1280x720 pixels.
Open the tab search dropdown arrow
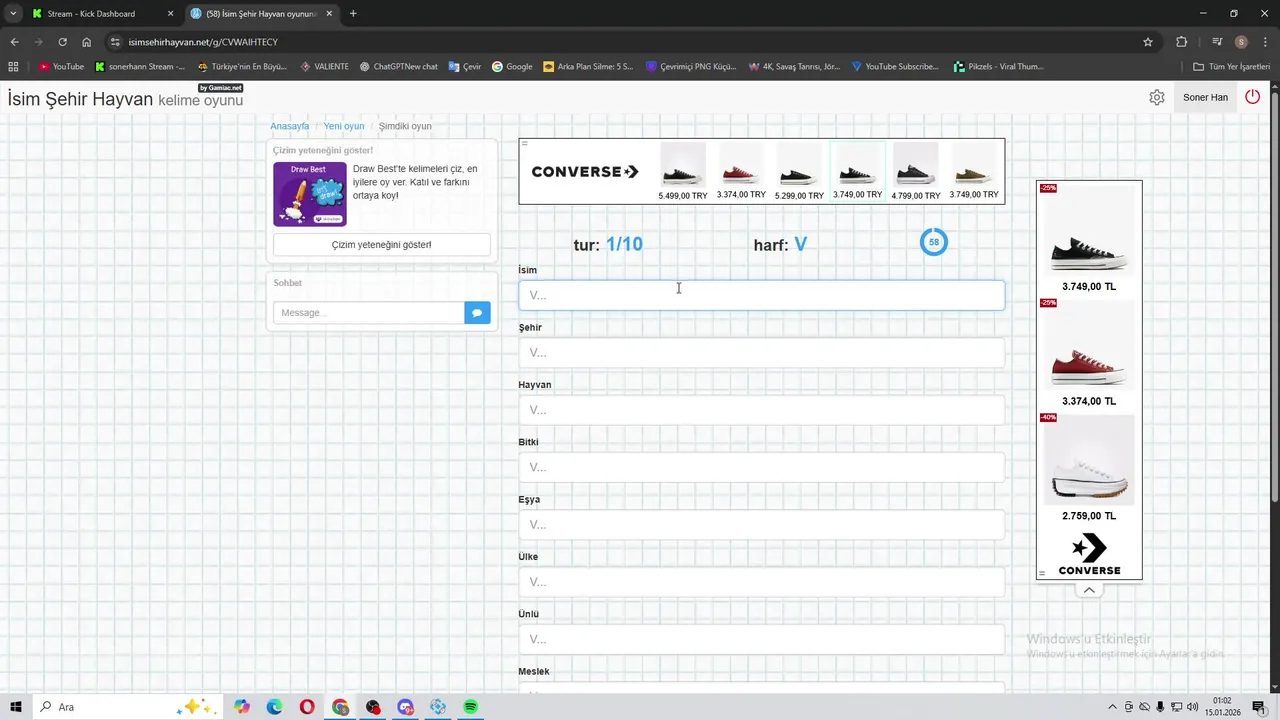pos(13,14)
